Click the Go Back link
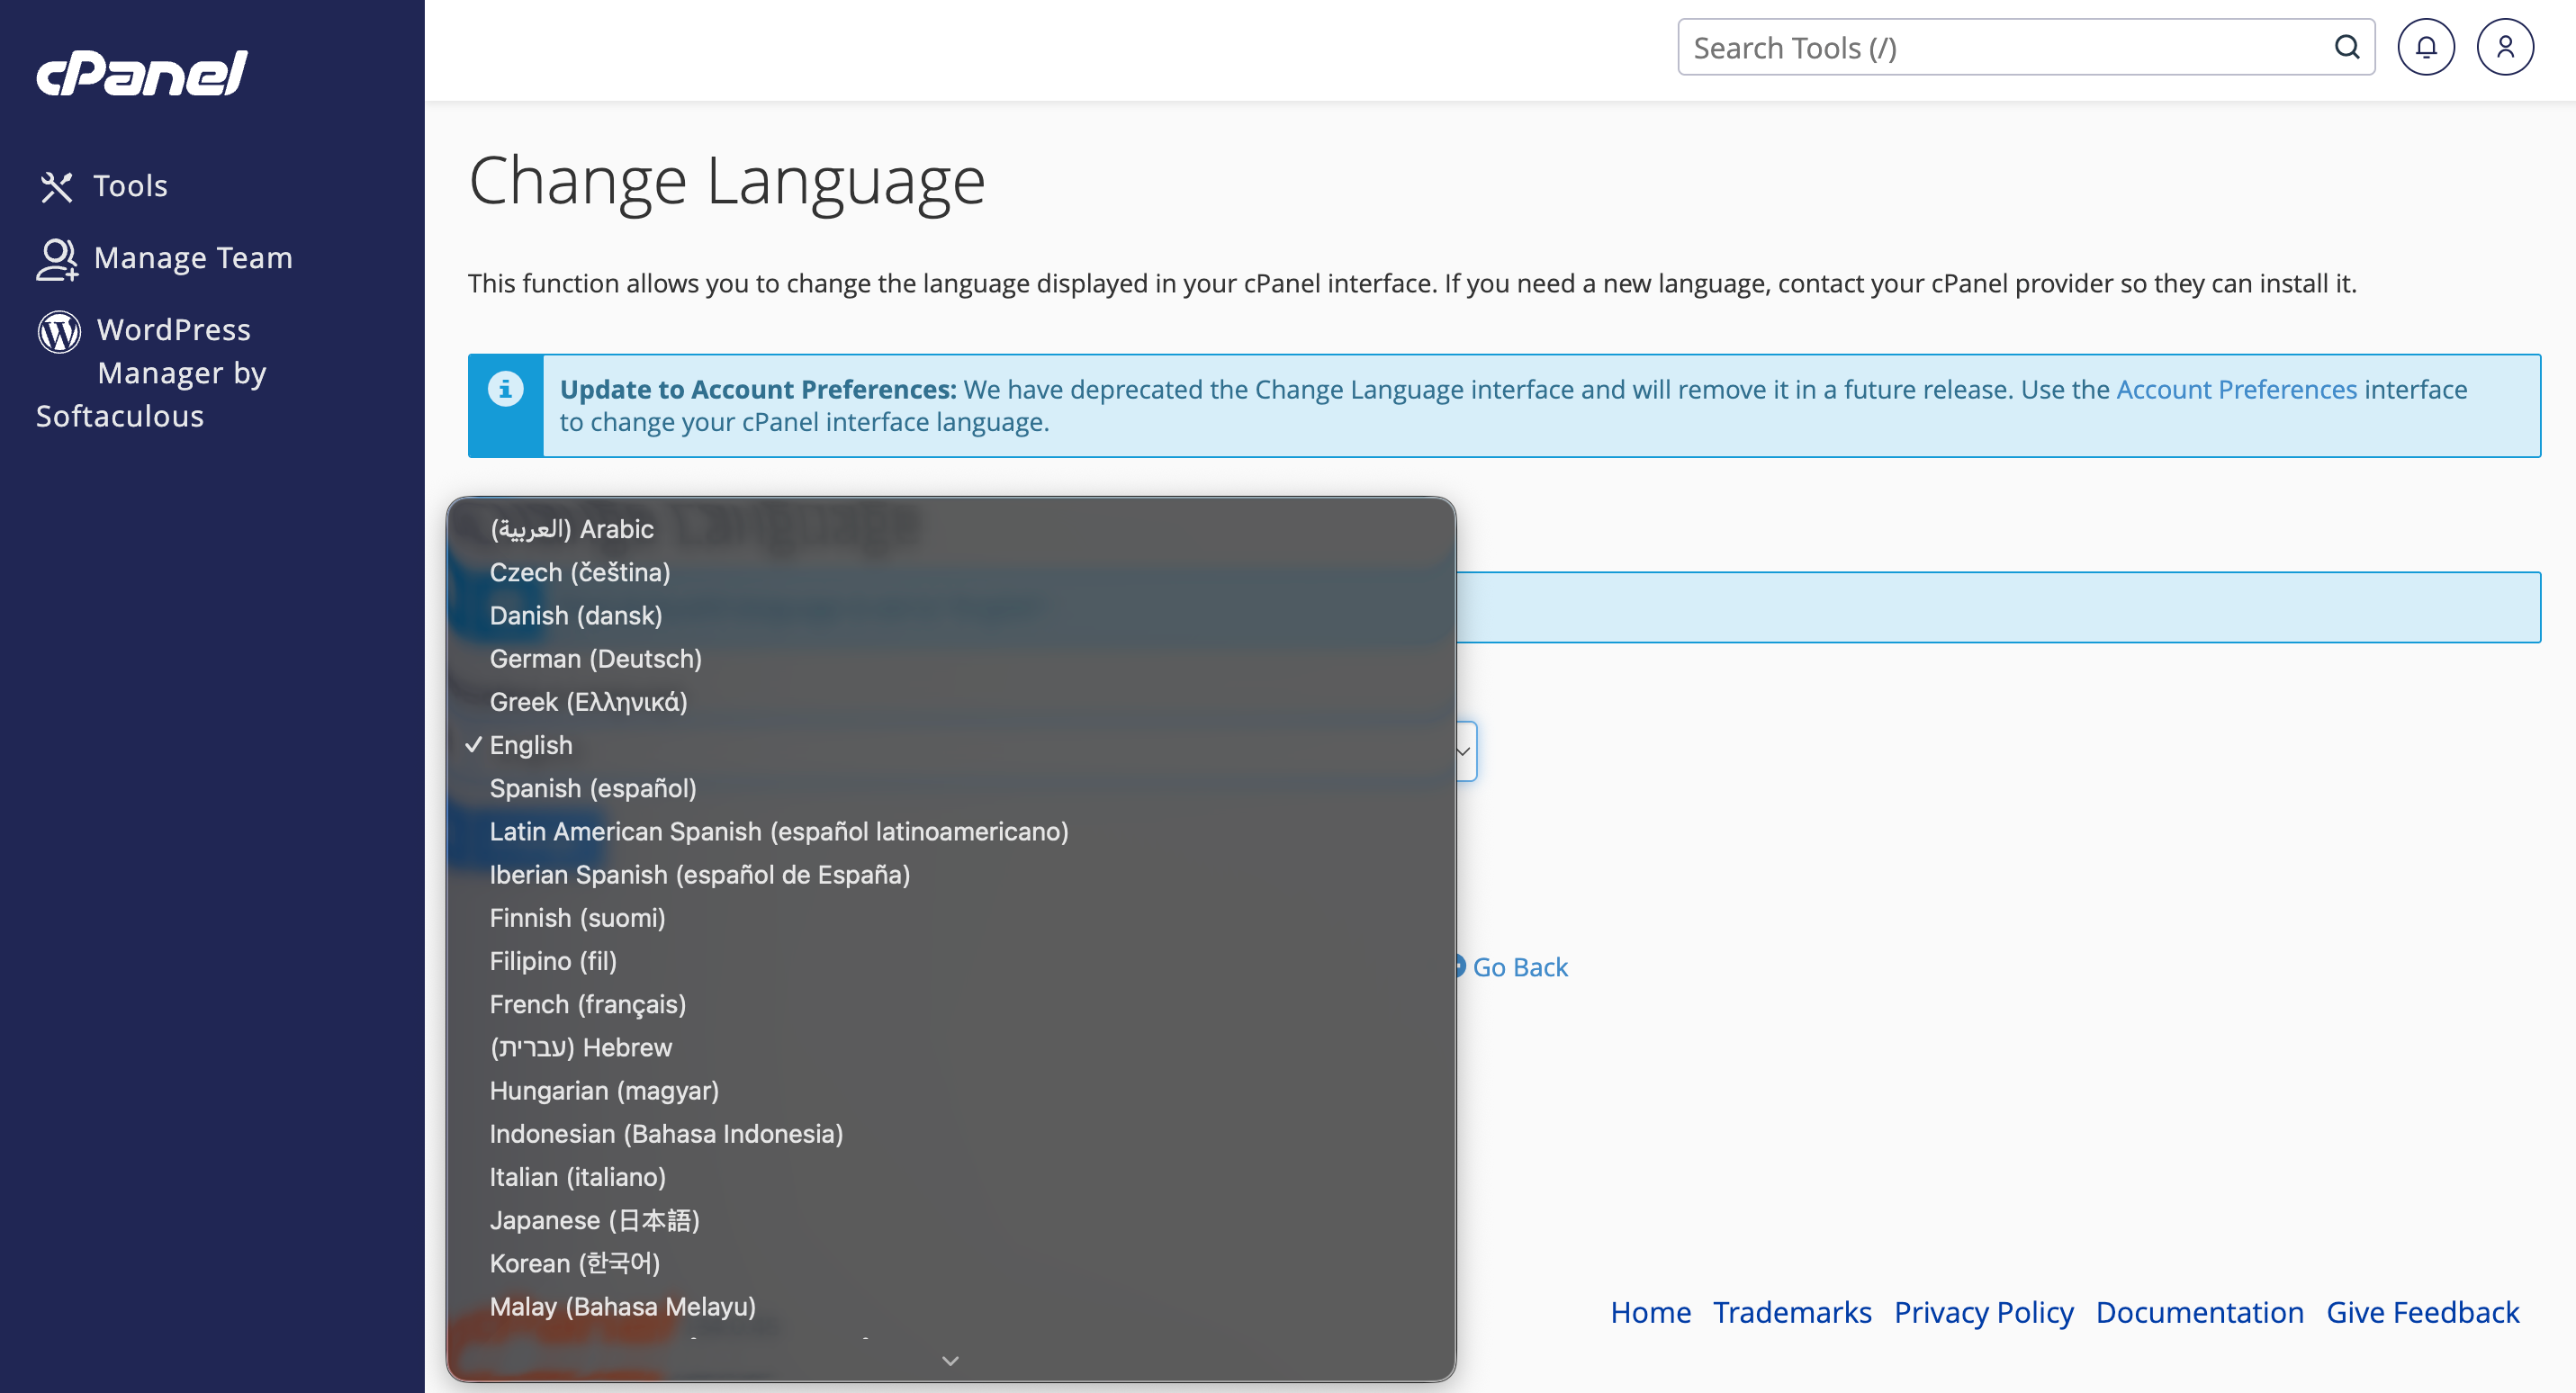This screenshot has width=2576, height=1393. click(x=1520, y=967)
